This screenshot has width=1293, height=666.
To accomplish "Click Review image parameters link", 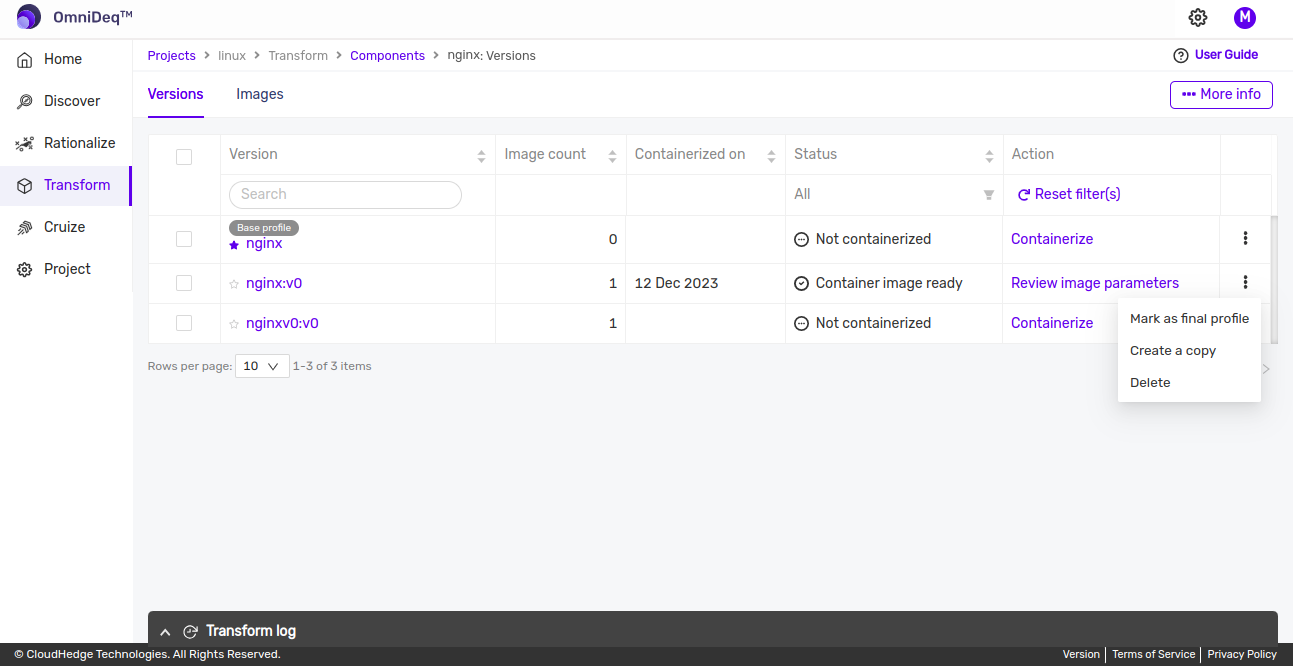I will [1095, 283].
